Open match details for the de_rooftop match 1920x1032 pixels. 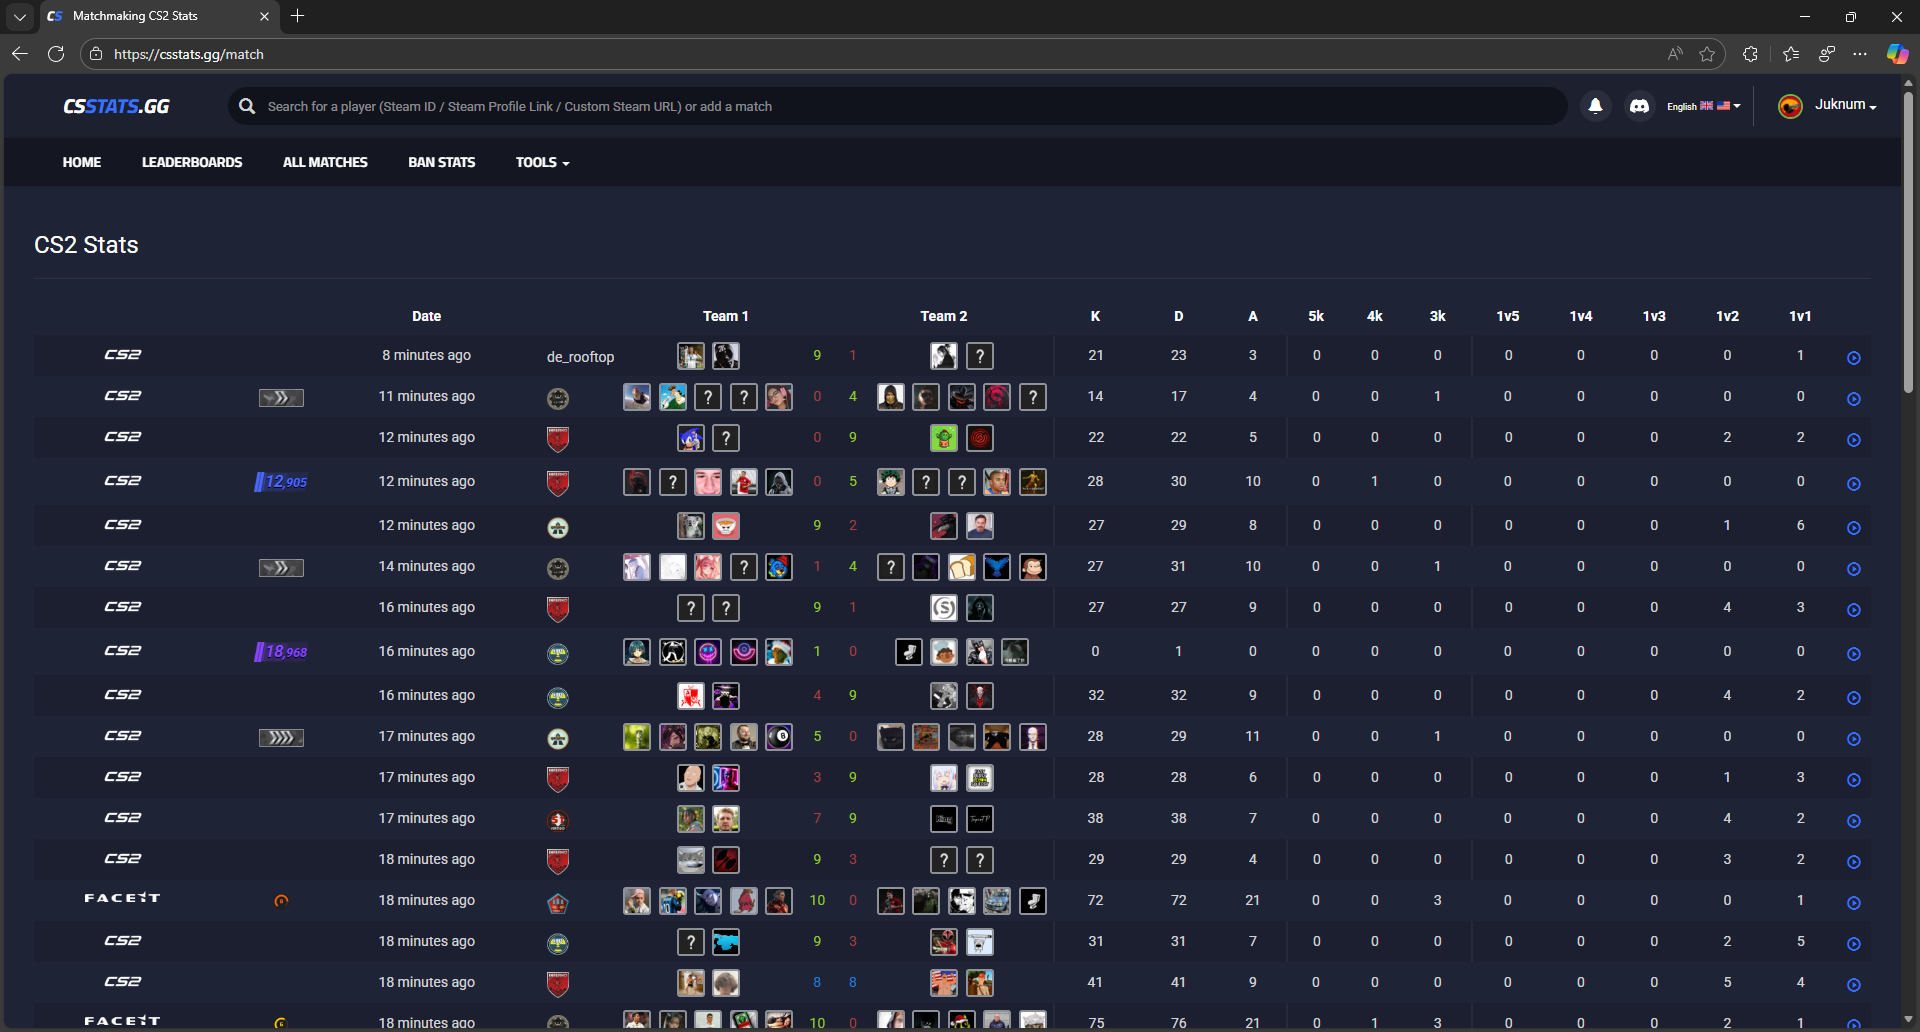click(1853, 358)
